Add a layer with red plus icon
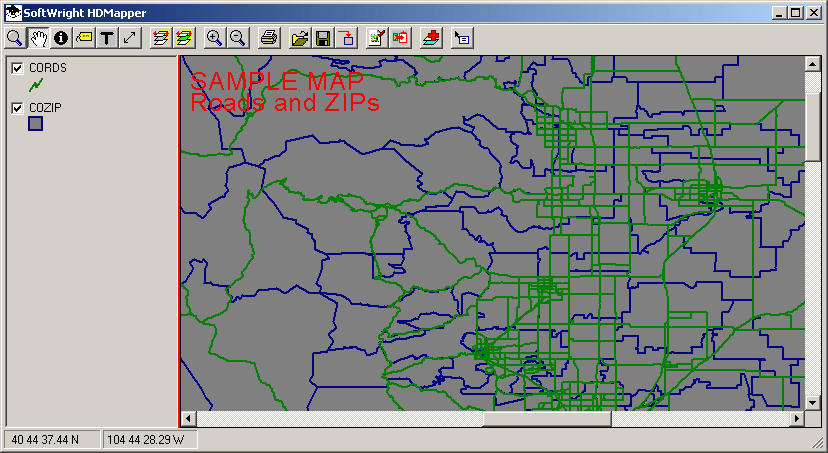Viewport: 828px width, 453px height. (431, 38)
